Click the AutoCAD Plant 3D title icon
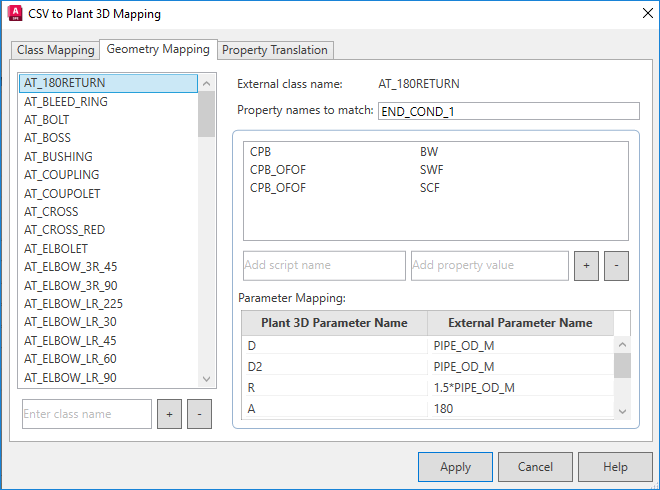Screen dimensions: 660x490 click(15, 13)
